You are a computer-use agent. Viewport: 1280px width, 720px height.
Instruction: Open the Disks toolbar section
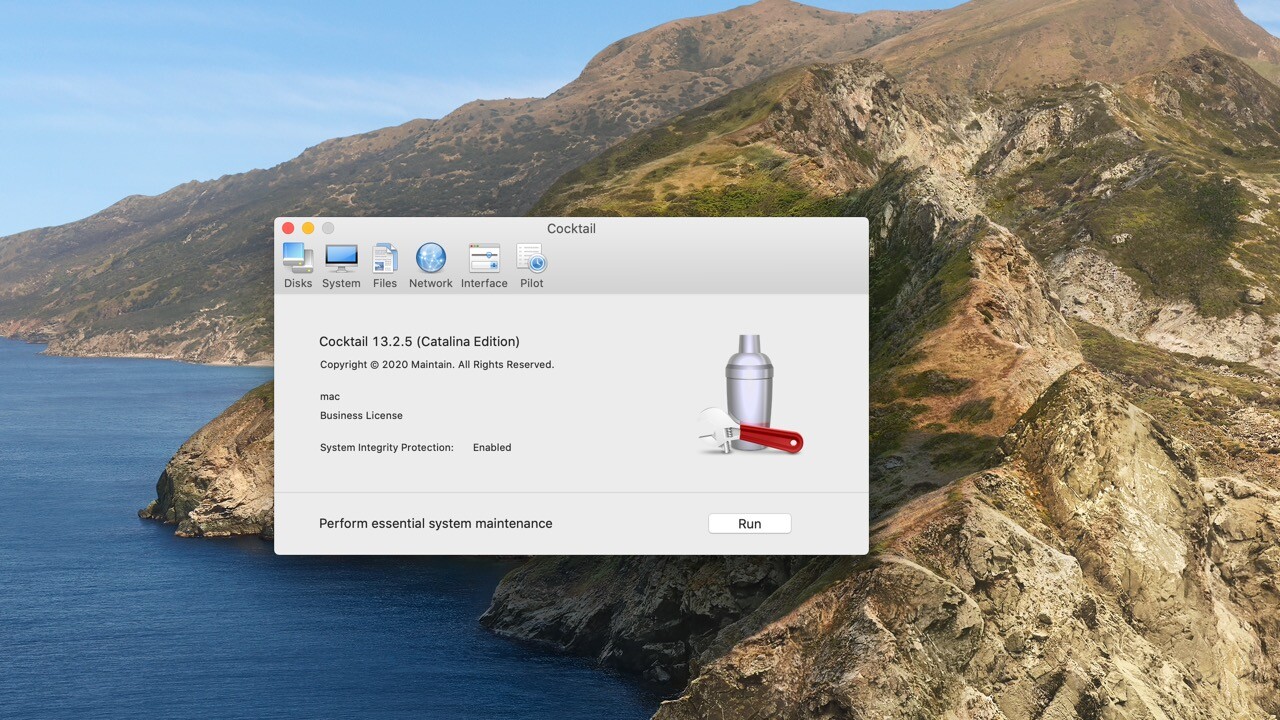[x=298, y=266]
